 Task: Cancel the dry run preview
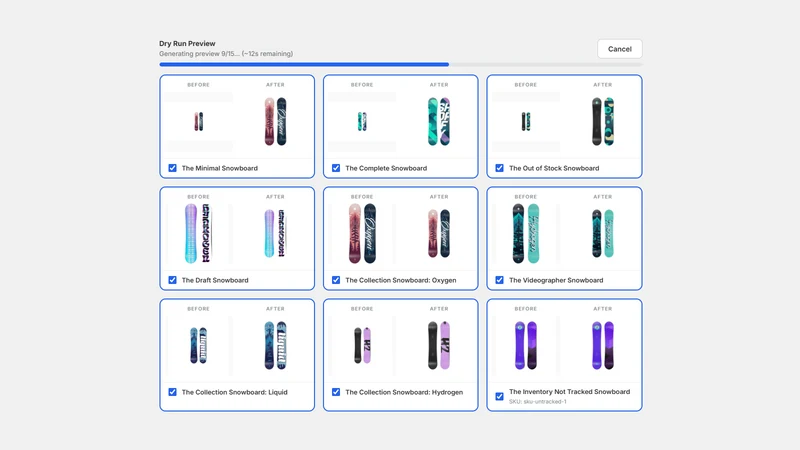point(619,49)
